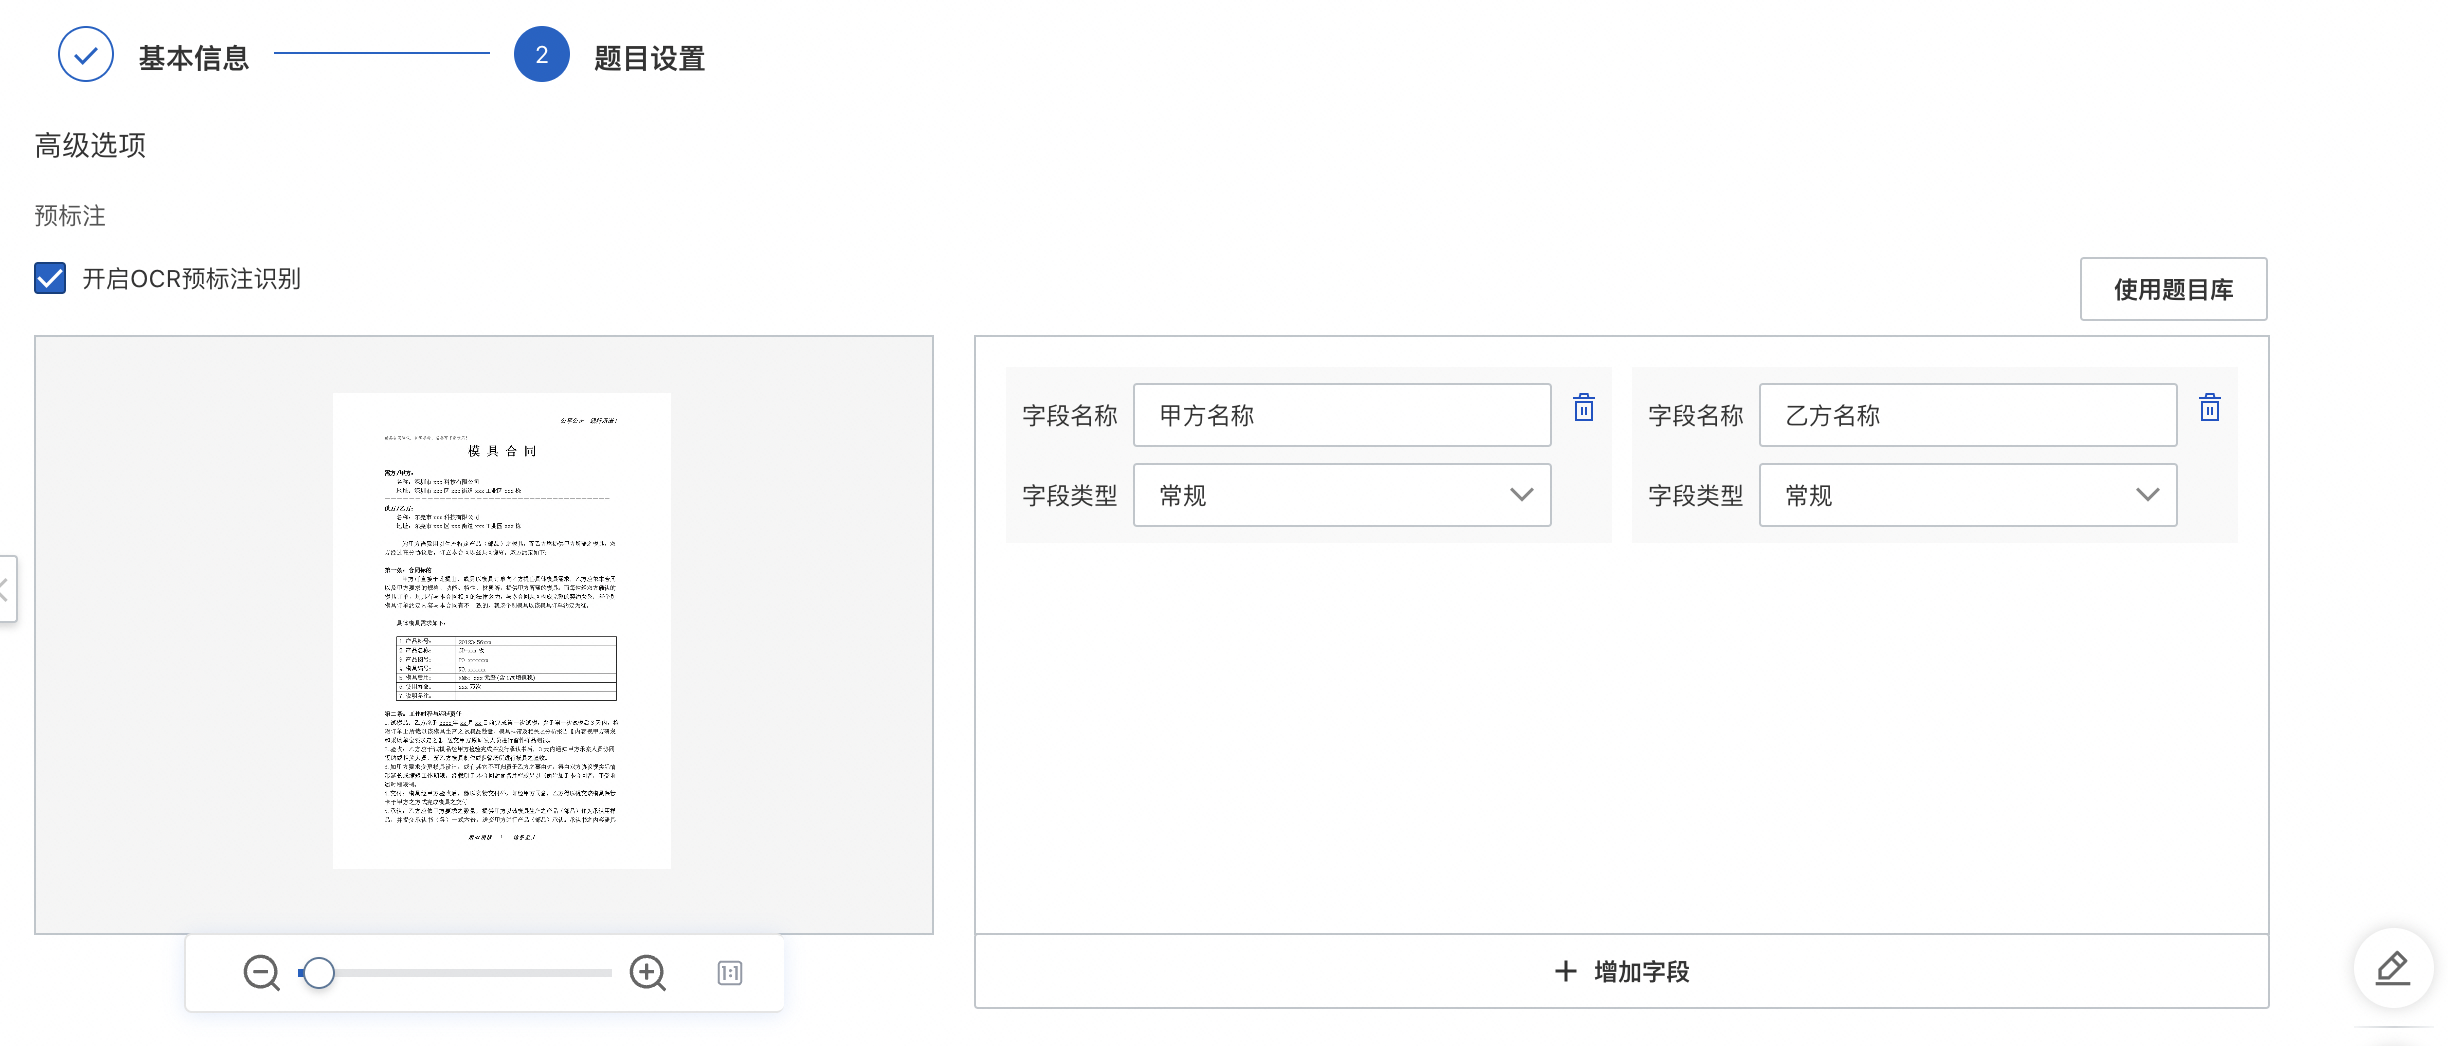Expand the left edge collapsed panel arrow
Viewport: 2448px width, 1046px height.
[6, 589]
